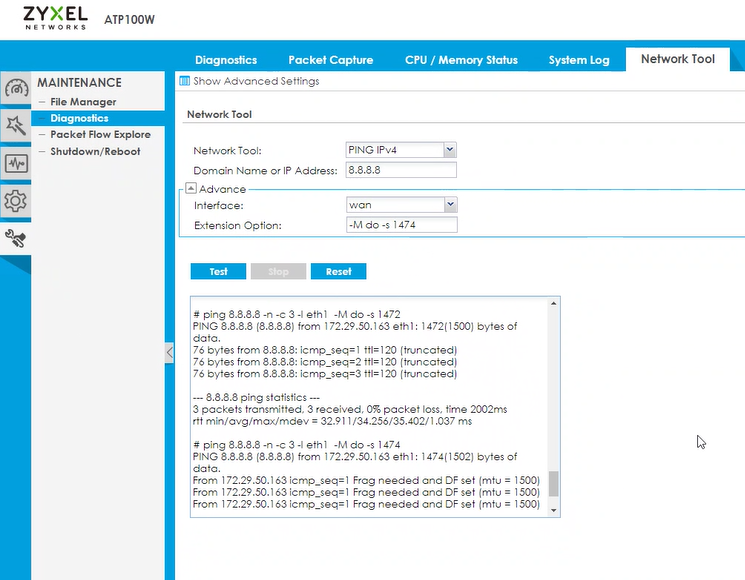Click the Show Advanced Settings icon

(183, 81)
